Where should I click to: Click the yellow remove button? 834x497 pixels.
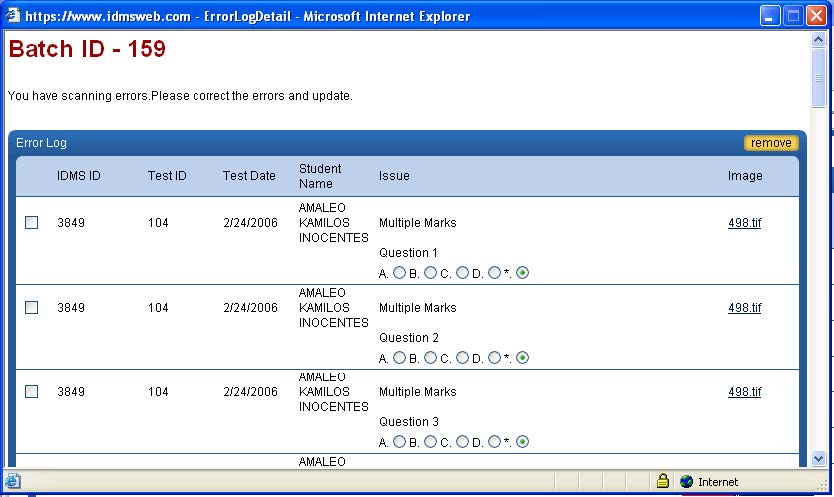pyautogui.click(x=771, y=143)
